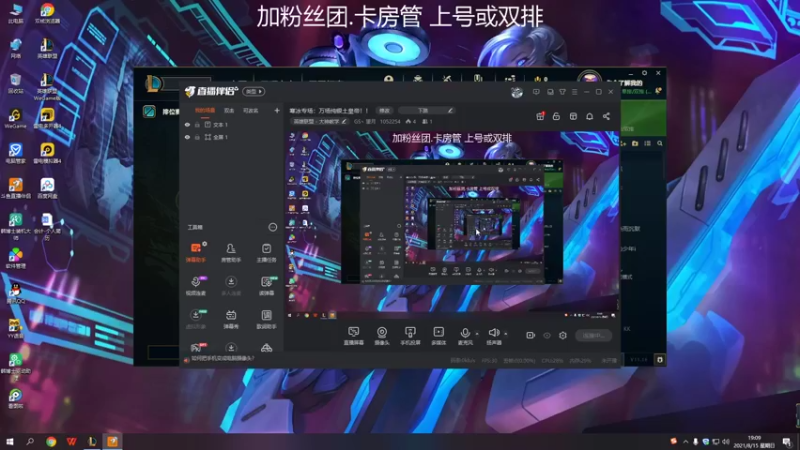Screen dimensions: 800x450
Task: Switch to the third scene tab
Action: [x=250, y=111]
